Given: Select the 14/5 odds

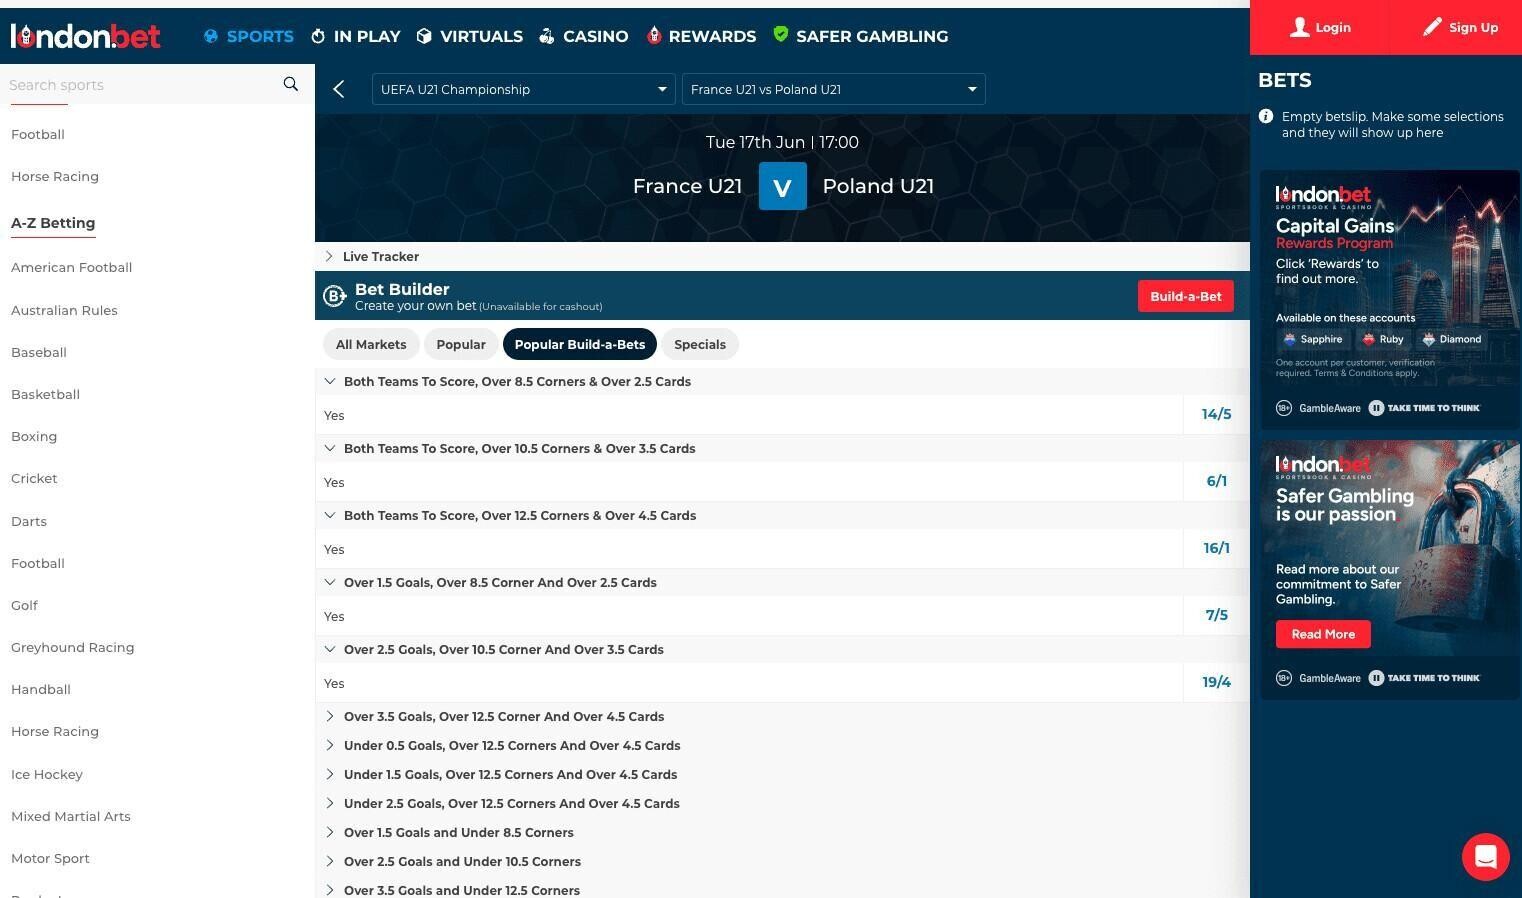Looking at the screenshot, I should 1216,414.
